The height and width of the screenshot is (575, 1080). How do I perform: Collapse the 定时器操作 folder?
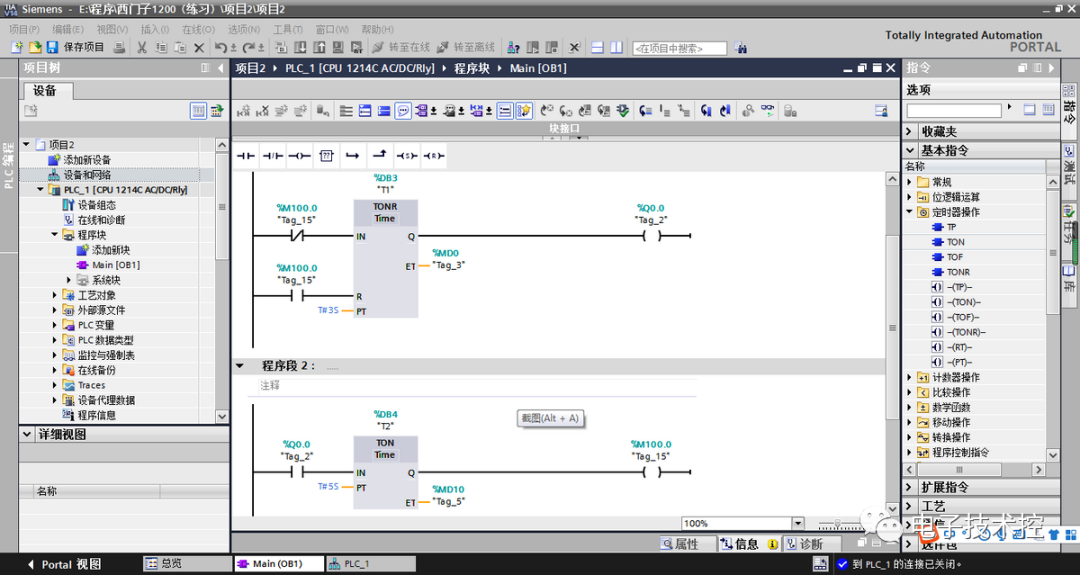(910, 212)
